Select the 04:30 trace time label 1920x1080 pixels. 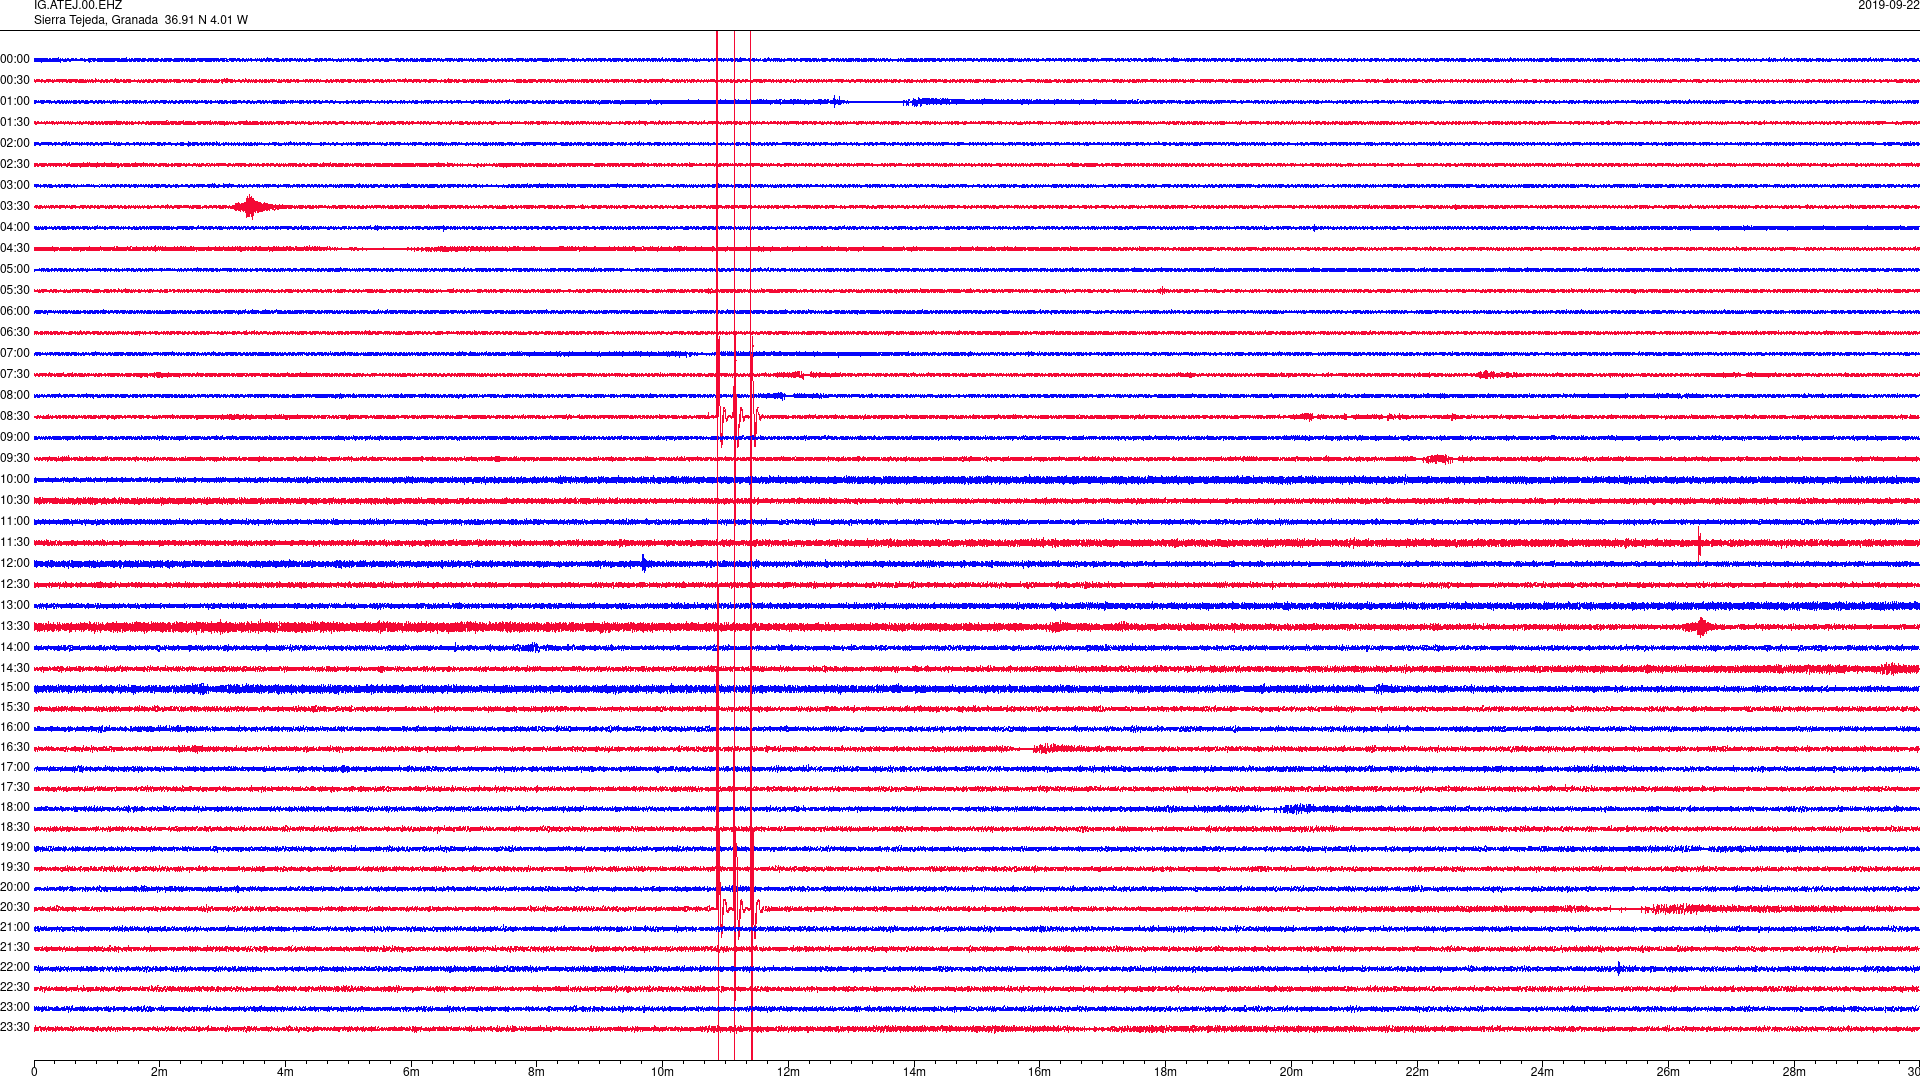click(15, 248)
